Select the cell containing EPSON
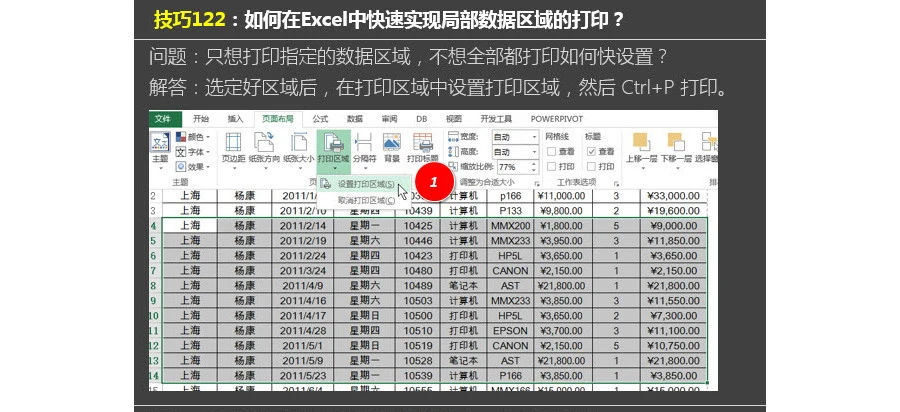 tap(510, 331)
